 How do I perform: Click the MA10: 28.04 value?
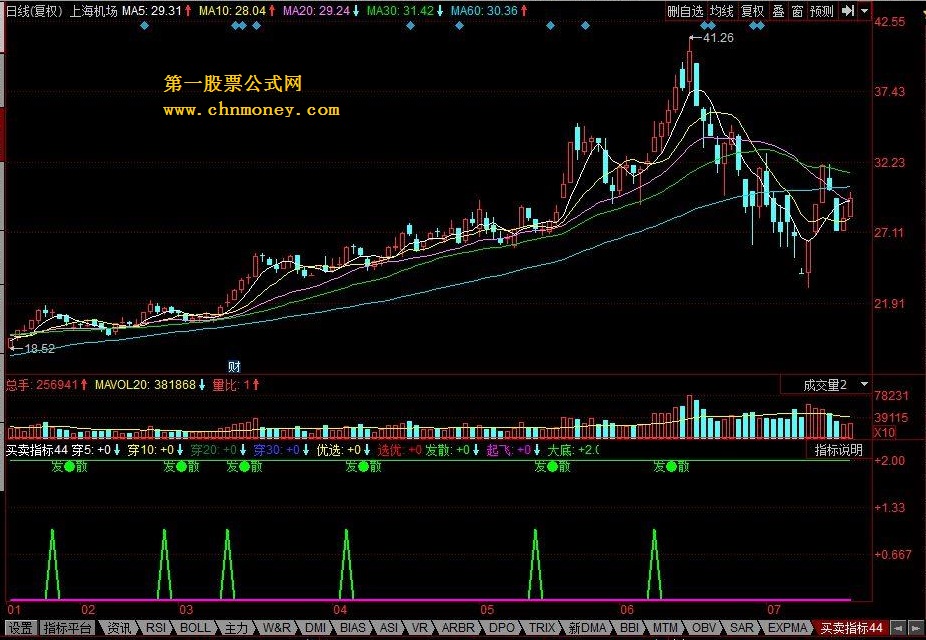pos(232,11)
